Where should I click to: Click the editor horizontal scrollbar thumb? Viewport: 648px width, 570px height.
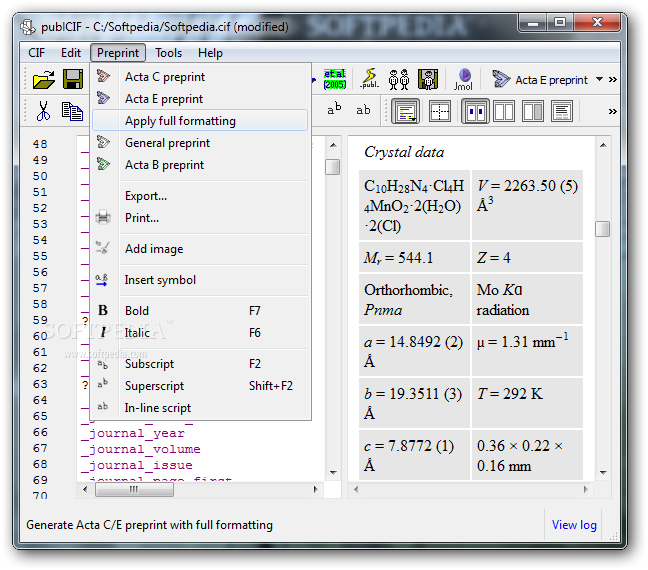point(134,489)
